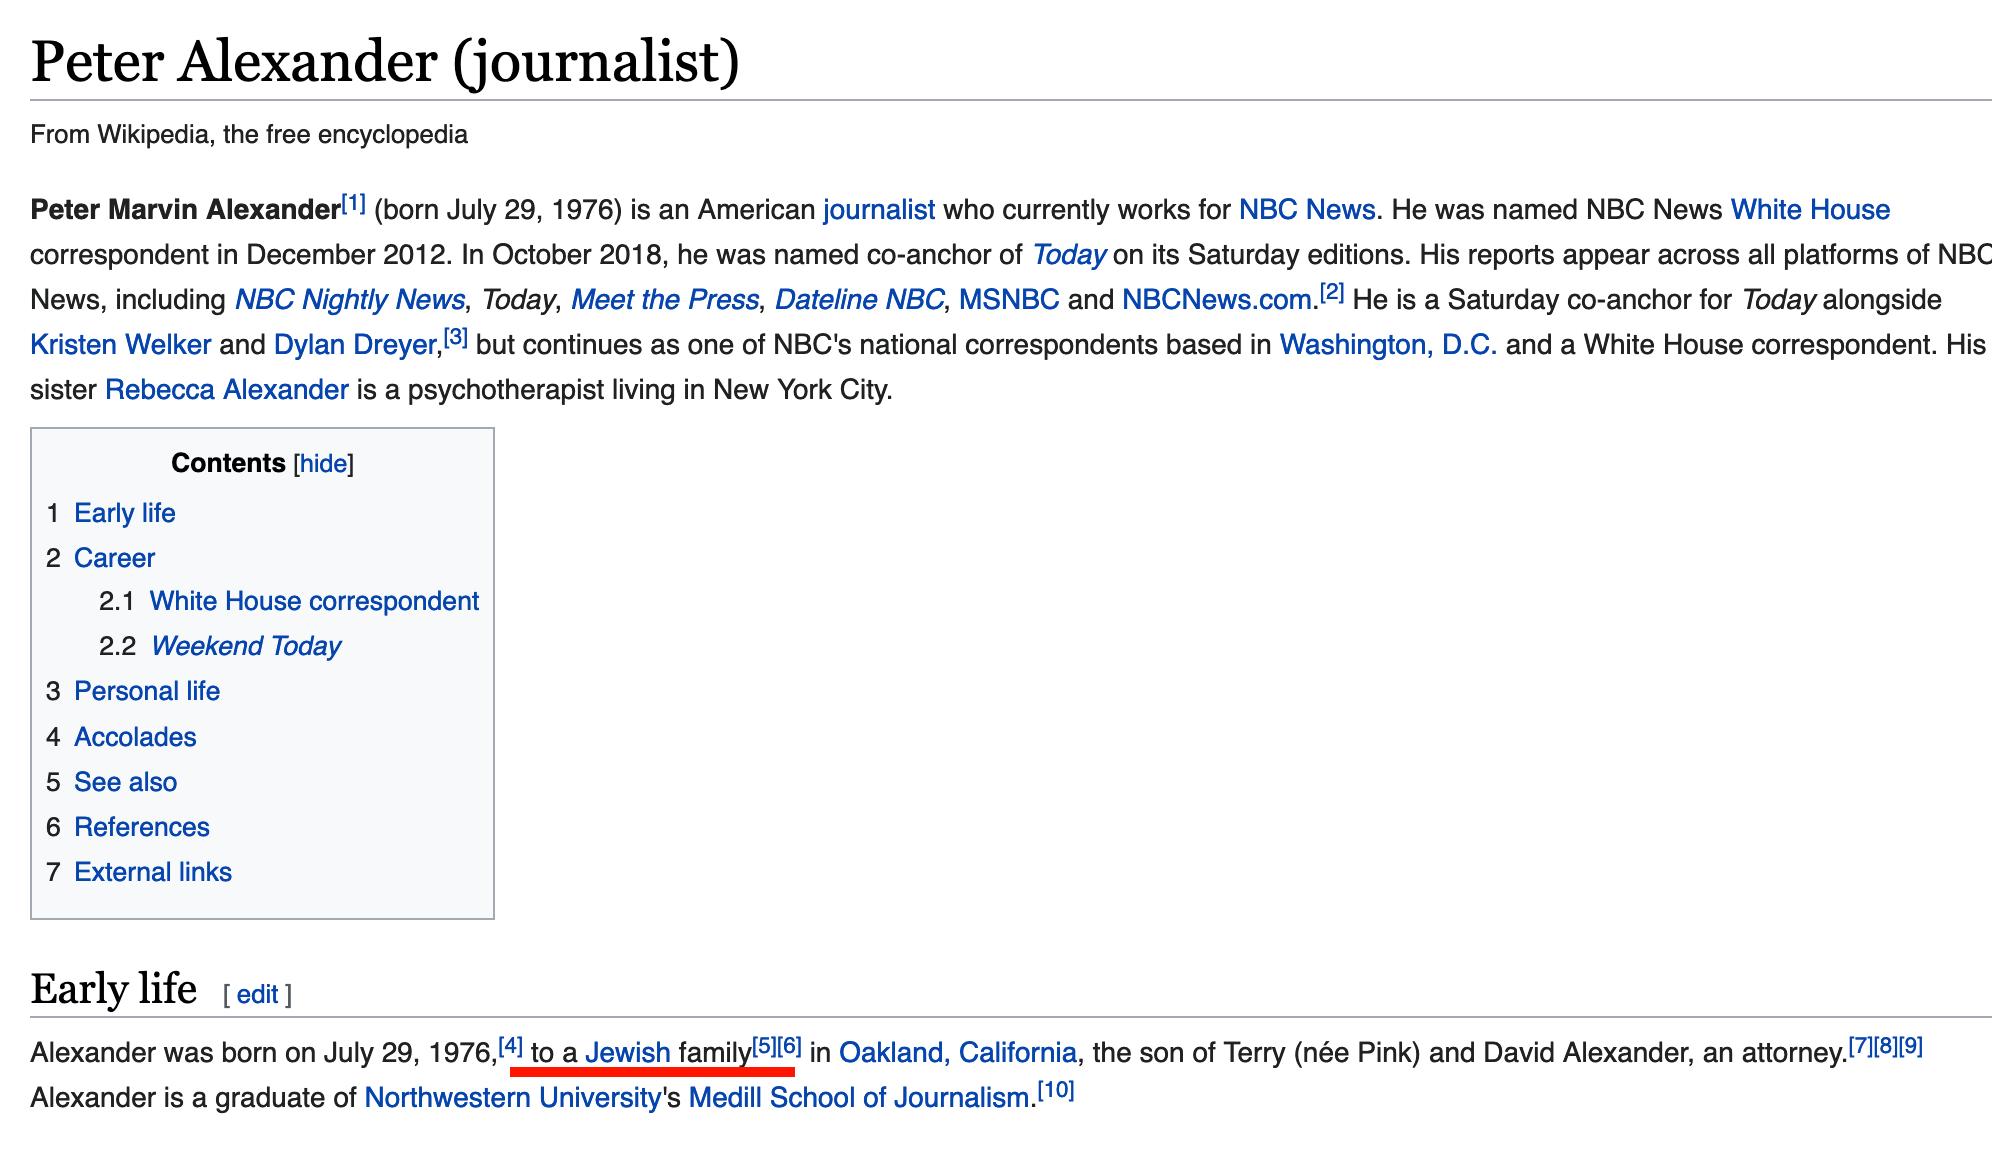The height and width of the screenshot is (1168, 1992).
Task: Jump to citation [7] after an attorney
Action: pos(1860,1046)
